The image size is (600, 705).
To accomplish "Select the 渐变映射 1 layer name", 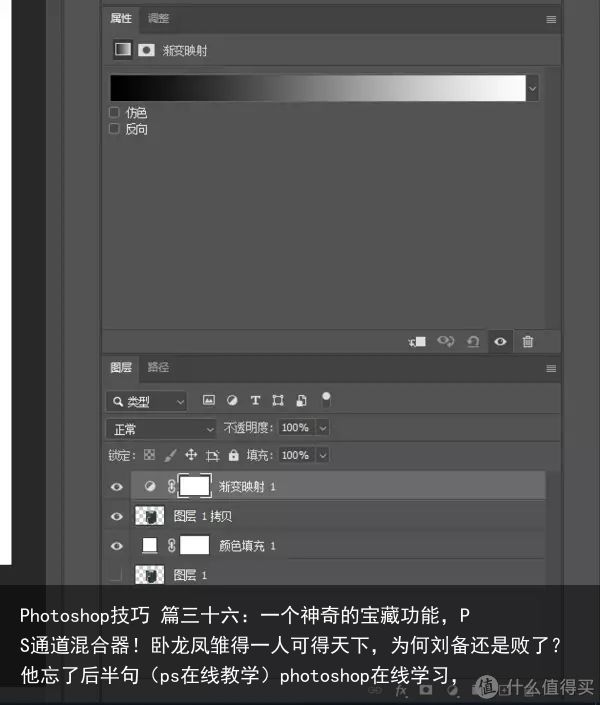I will (247, 486).
